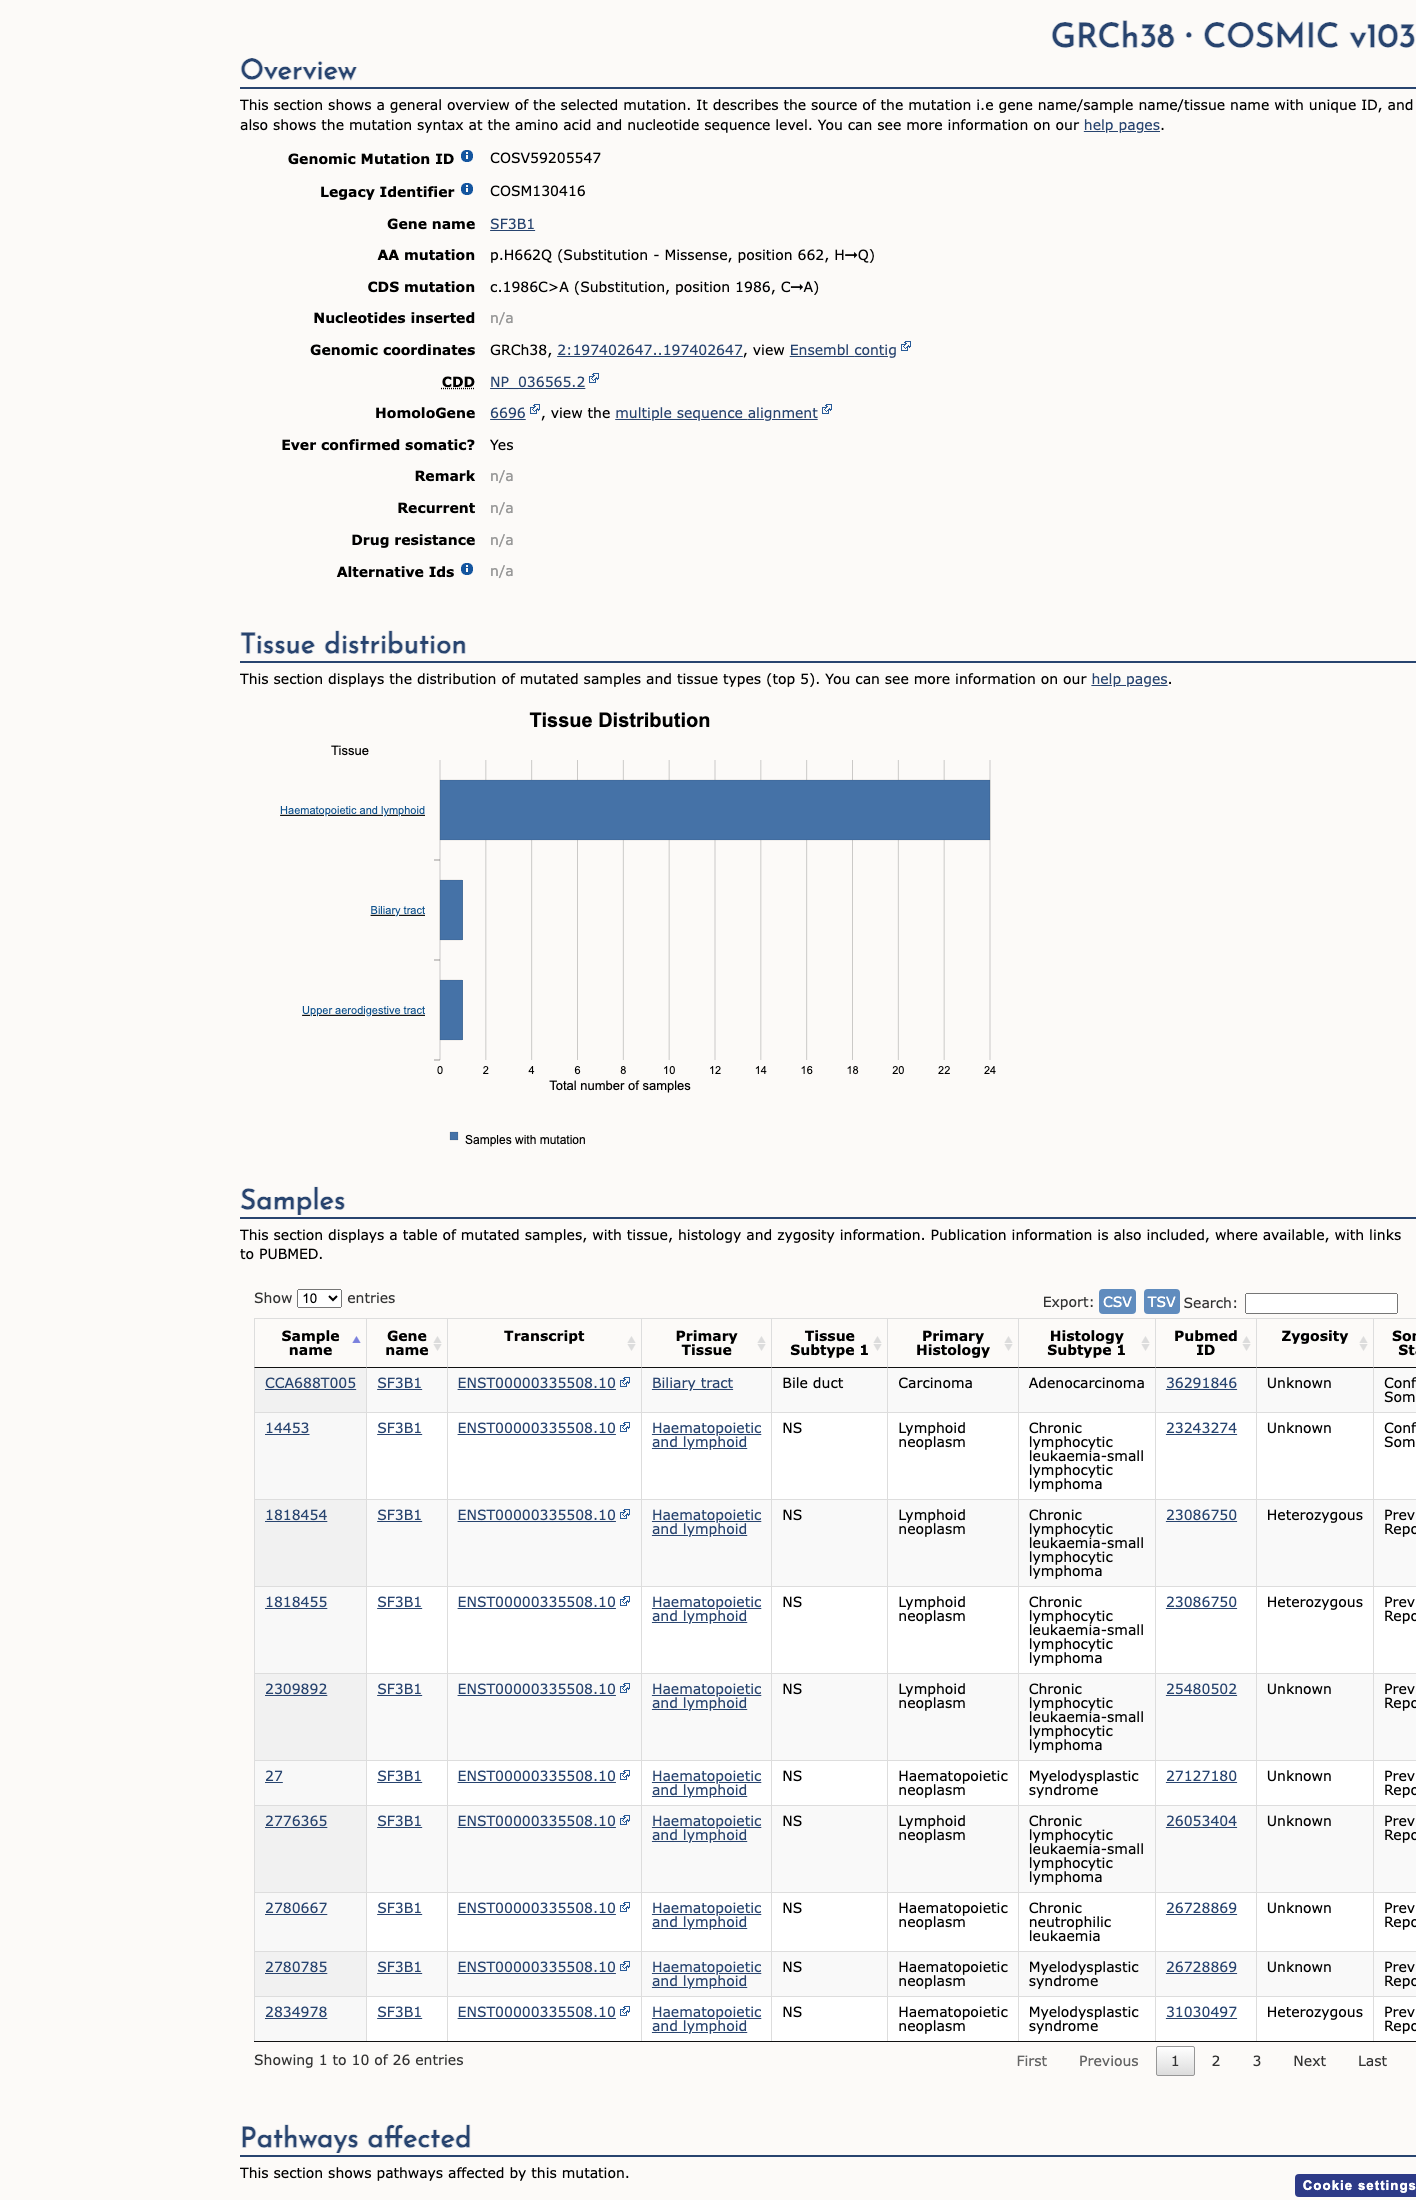
Task: Click info icon beside Alternative Ids
Action: [x=467, y=570]
